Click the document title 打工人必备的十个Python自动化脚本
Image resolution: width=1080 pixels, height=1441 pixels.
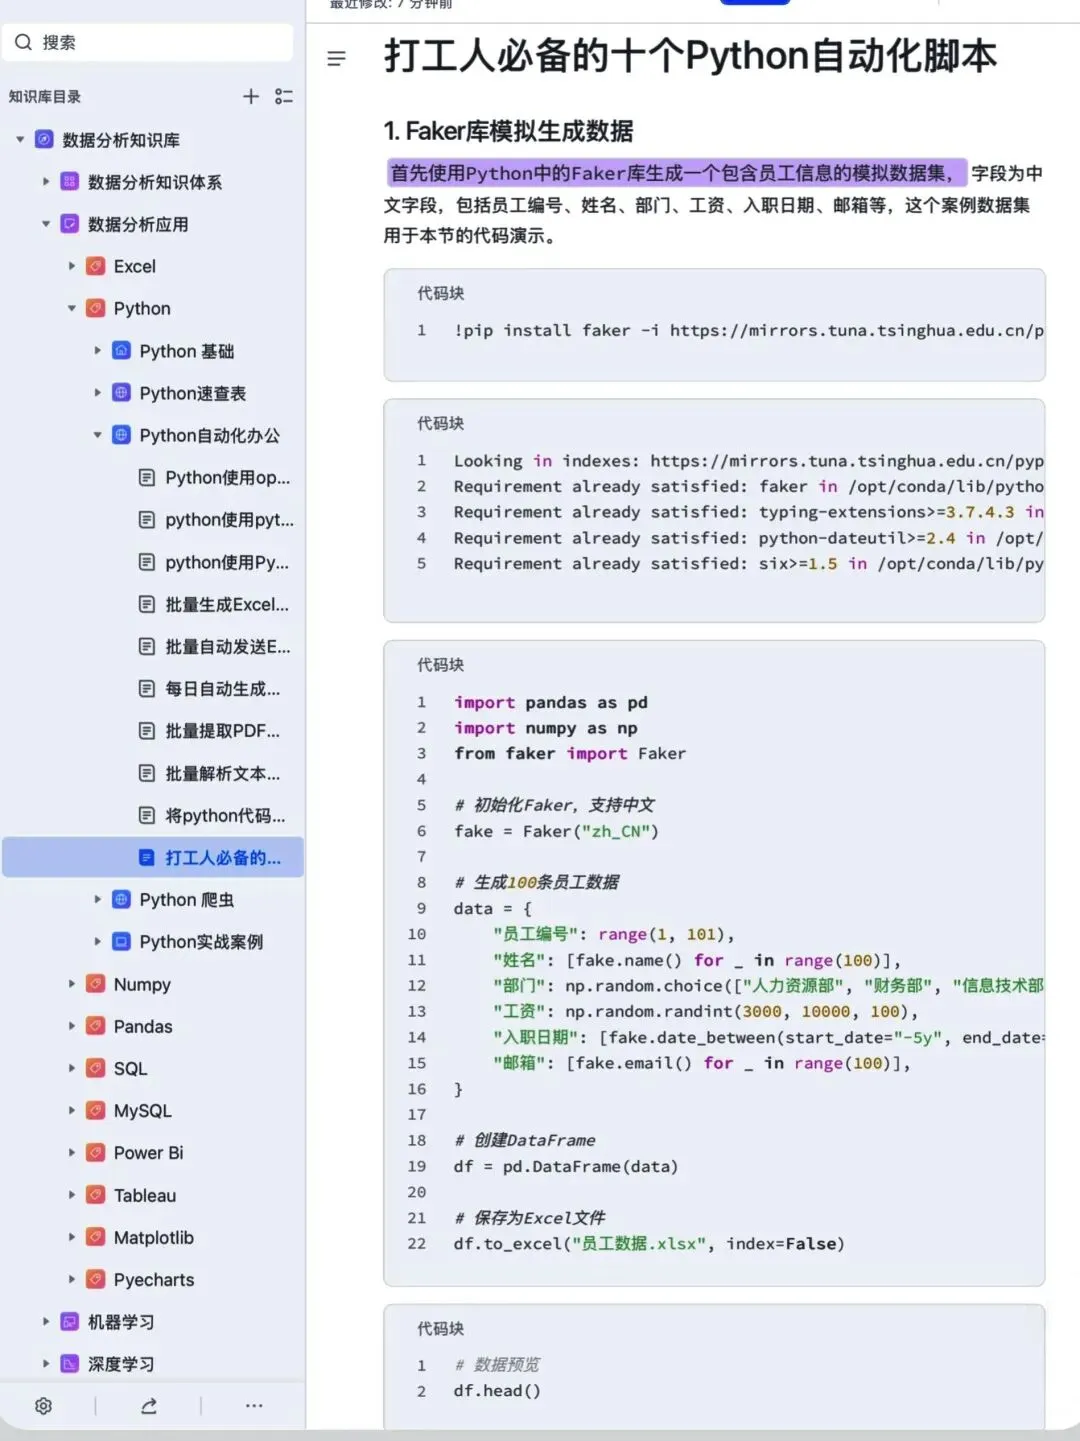pyautogui.click(x=690, y=56)
